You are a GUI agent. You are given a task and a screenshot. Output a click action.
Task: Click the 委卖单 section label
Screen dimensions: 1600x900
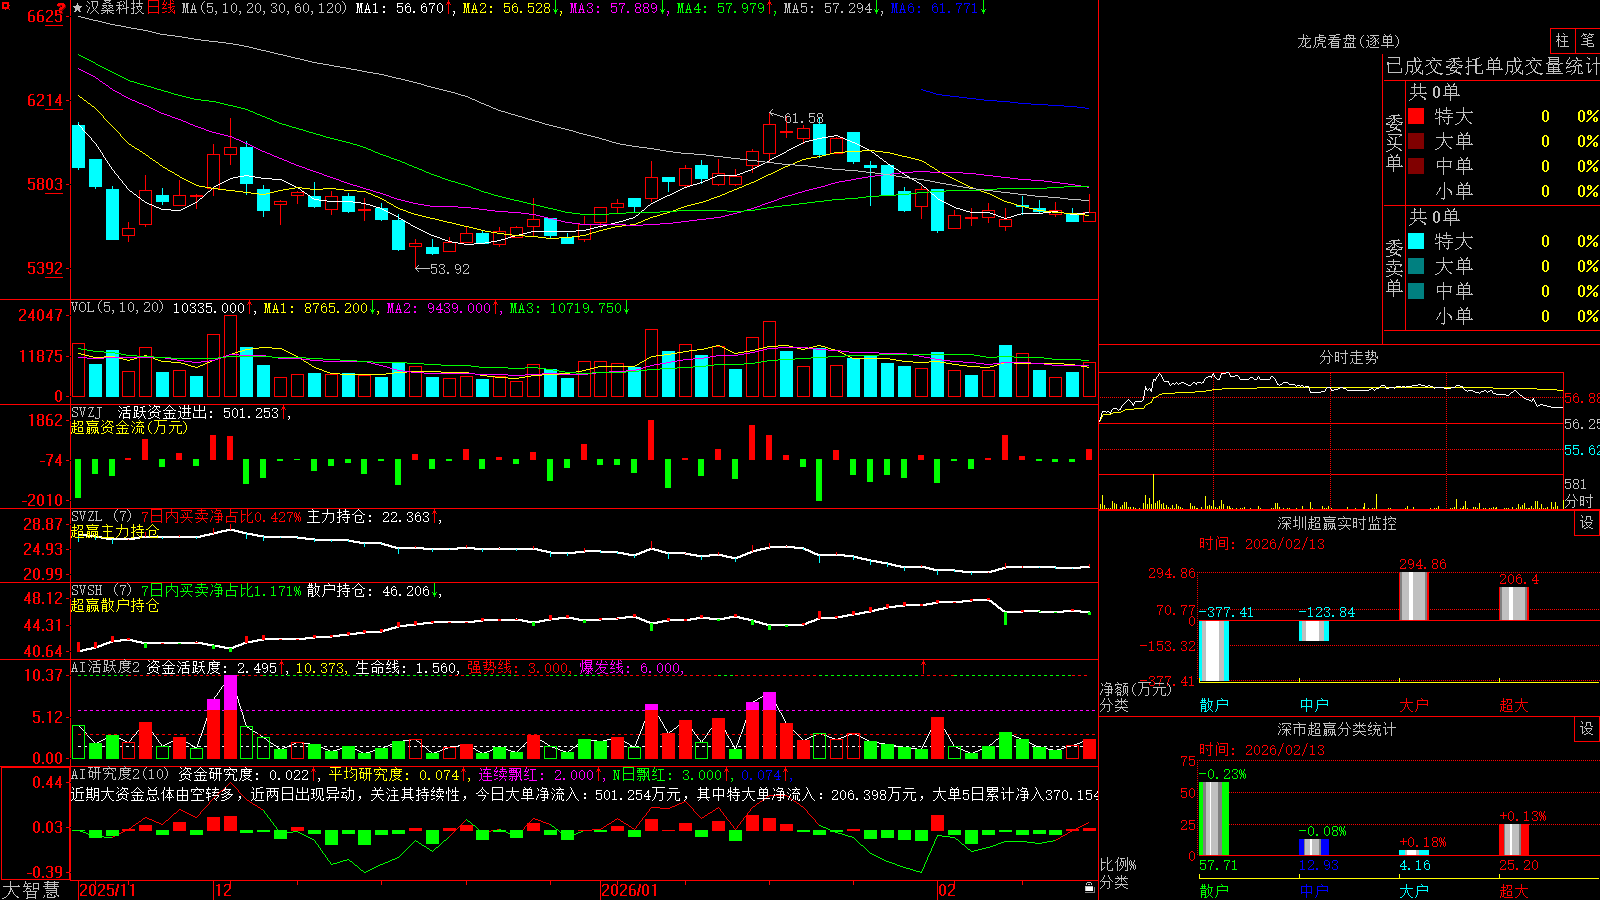click(1394, 267)
